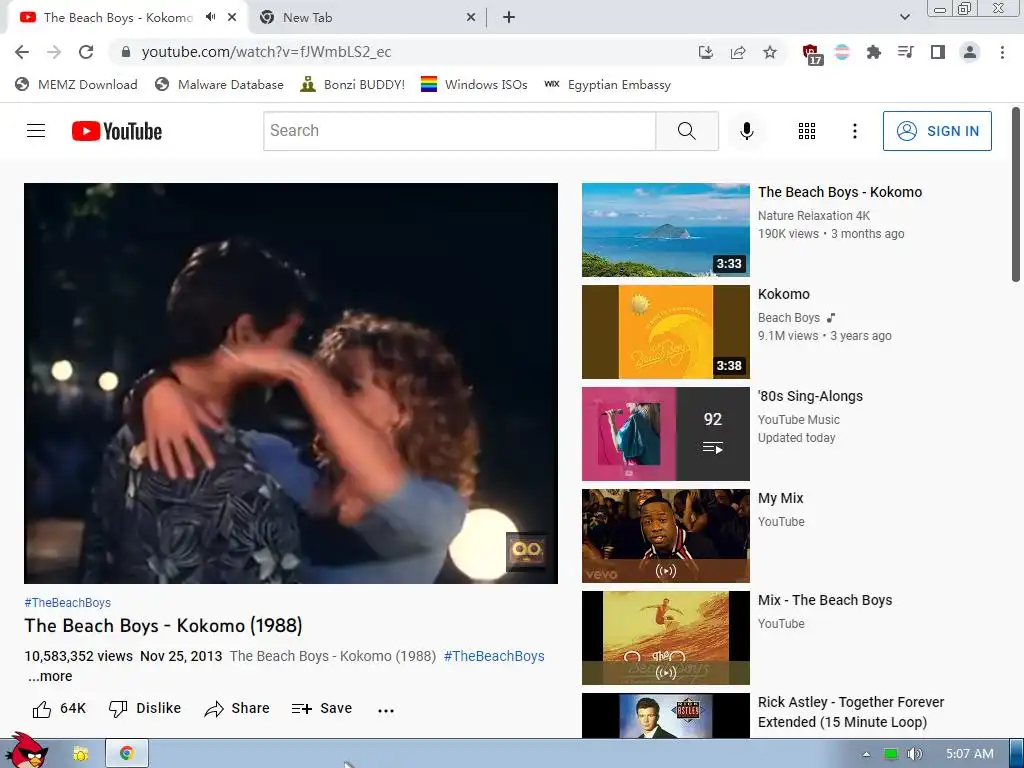1024x768 pixels.
Task: Open the Extensions puzzle piece menu
Action: pyautogui.click(x=874, y=52)
